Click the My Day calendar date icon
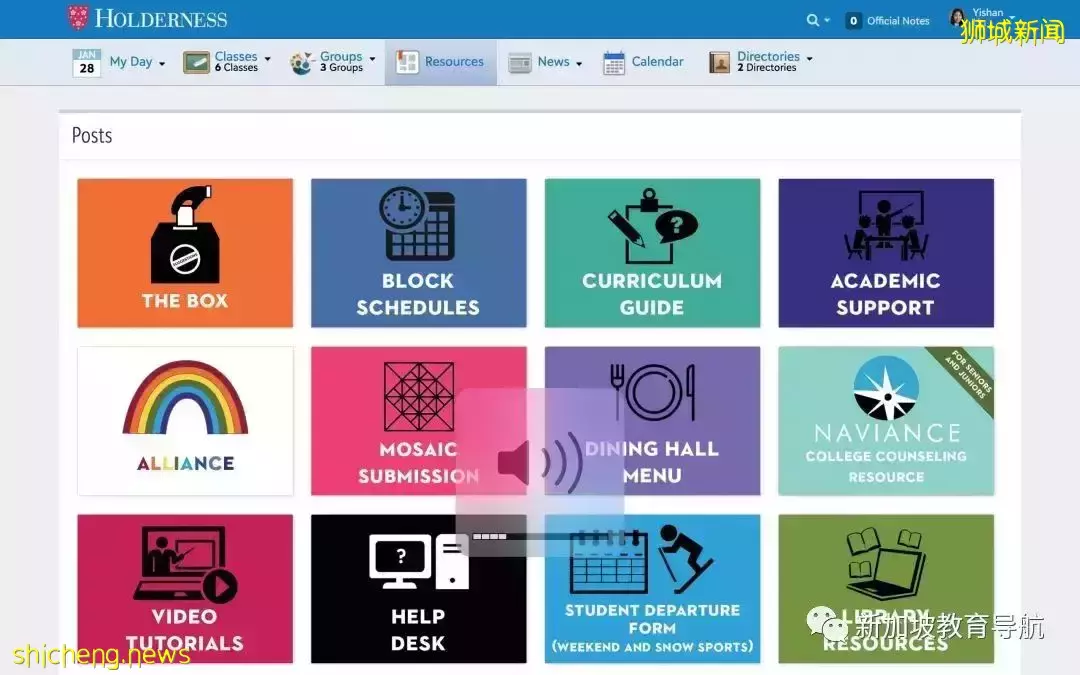1080x675 pixels. click(x=86, y=63)
